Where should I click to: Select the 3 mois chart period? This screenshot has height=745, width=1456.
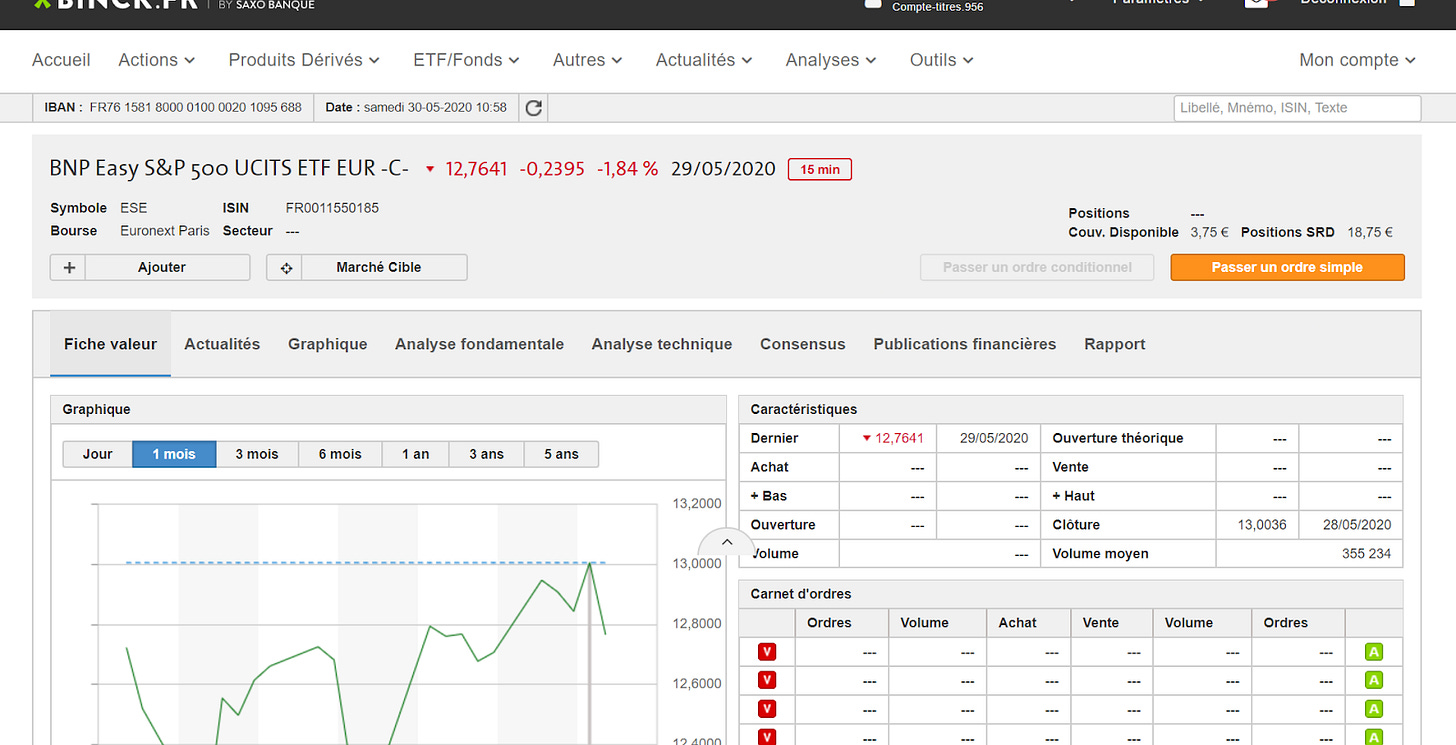pyautogui.click(x=257, y=454)
